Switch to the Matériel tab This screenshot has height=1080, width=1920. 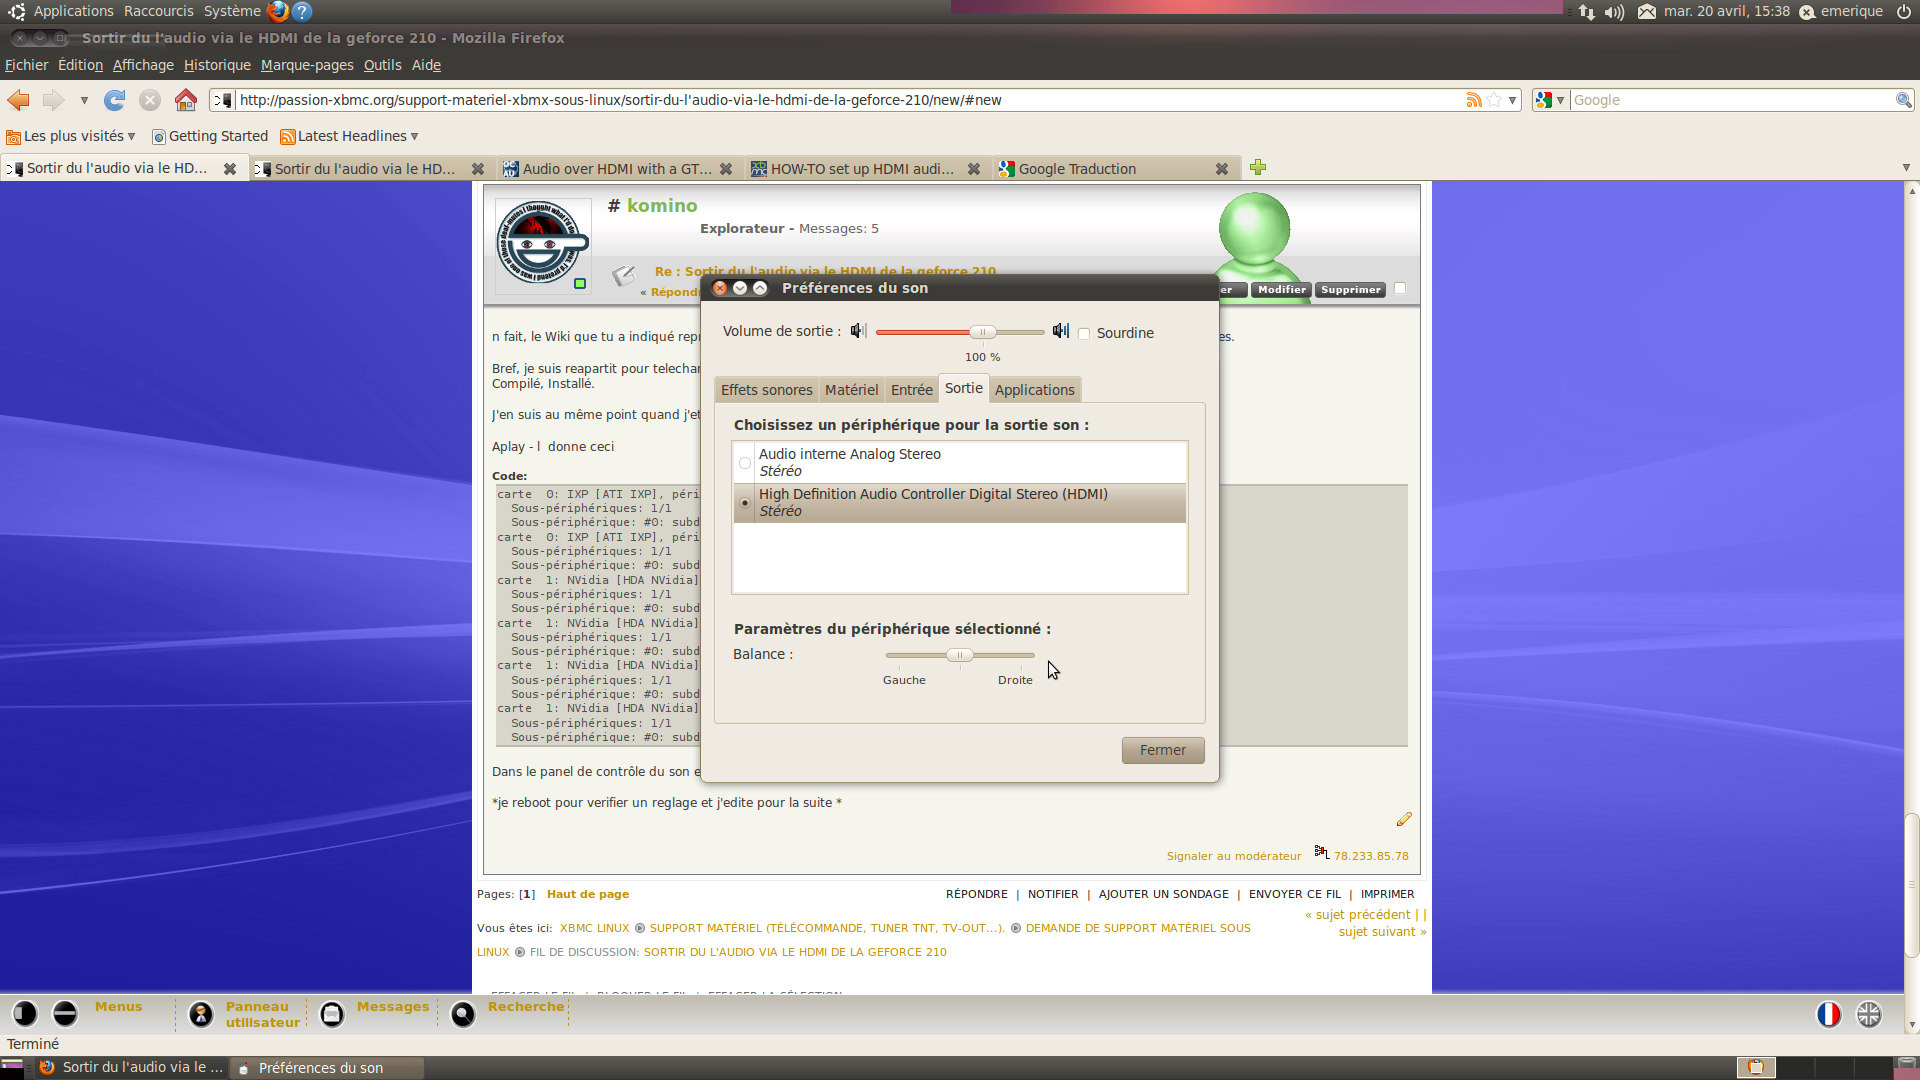pyautogui.click(x=851, y=390)
